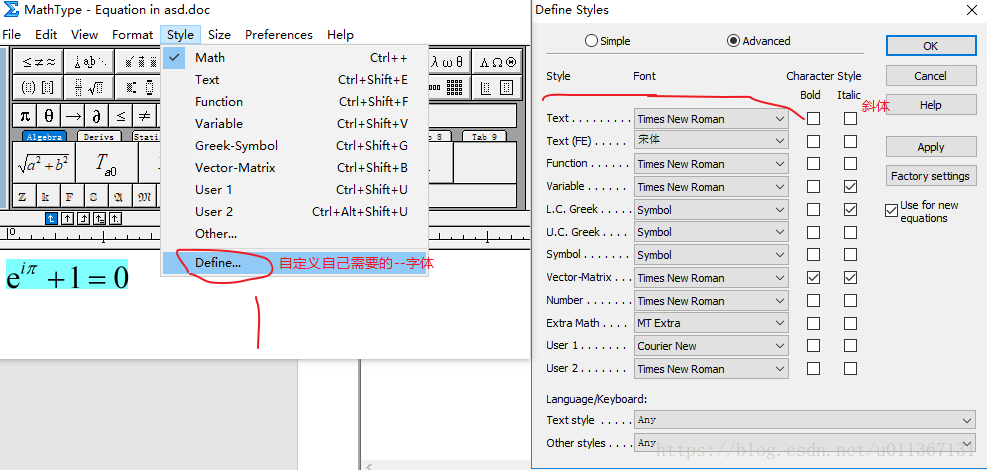Uncheck Italic for L.C. Greek style

point(850,210)
